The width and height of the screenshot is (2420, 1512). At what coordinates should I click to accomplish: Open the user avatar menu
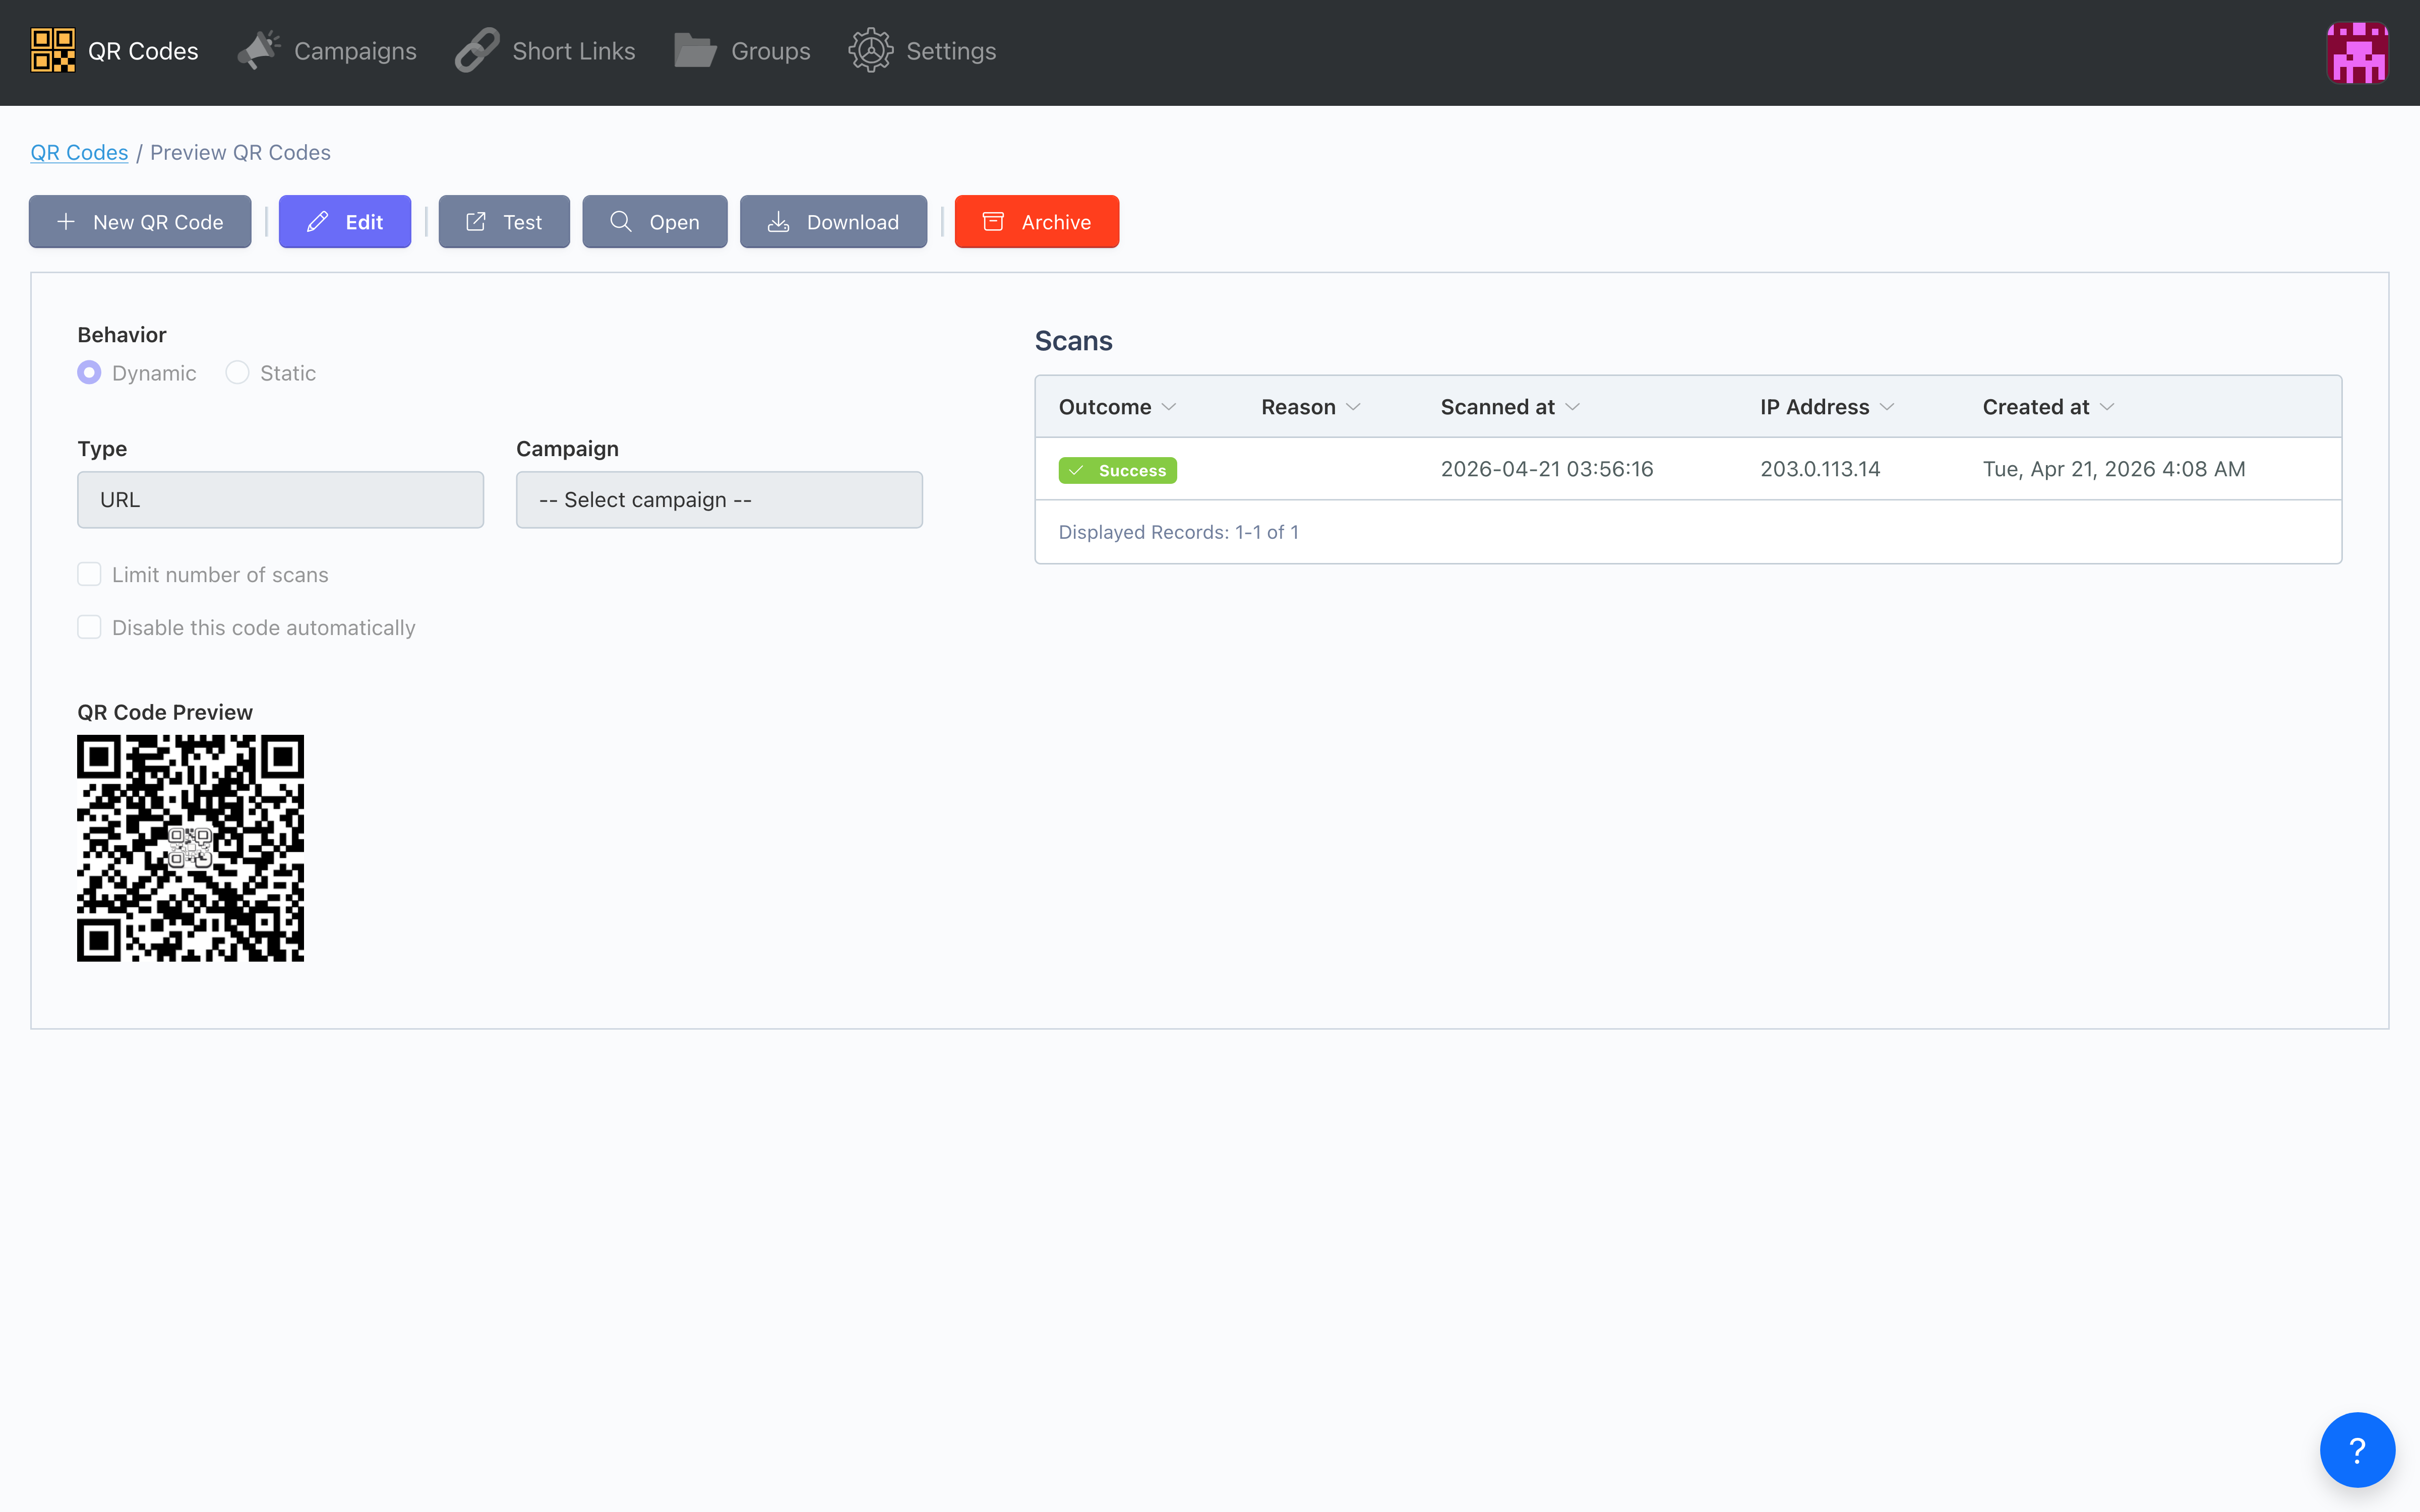click(x=2358, y=52)
